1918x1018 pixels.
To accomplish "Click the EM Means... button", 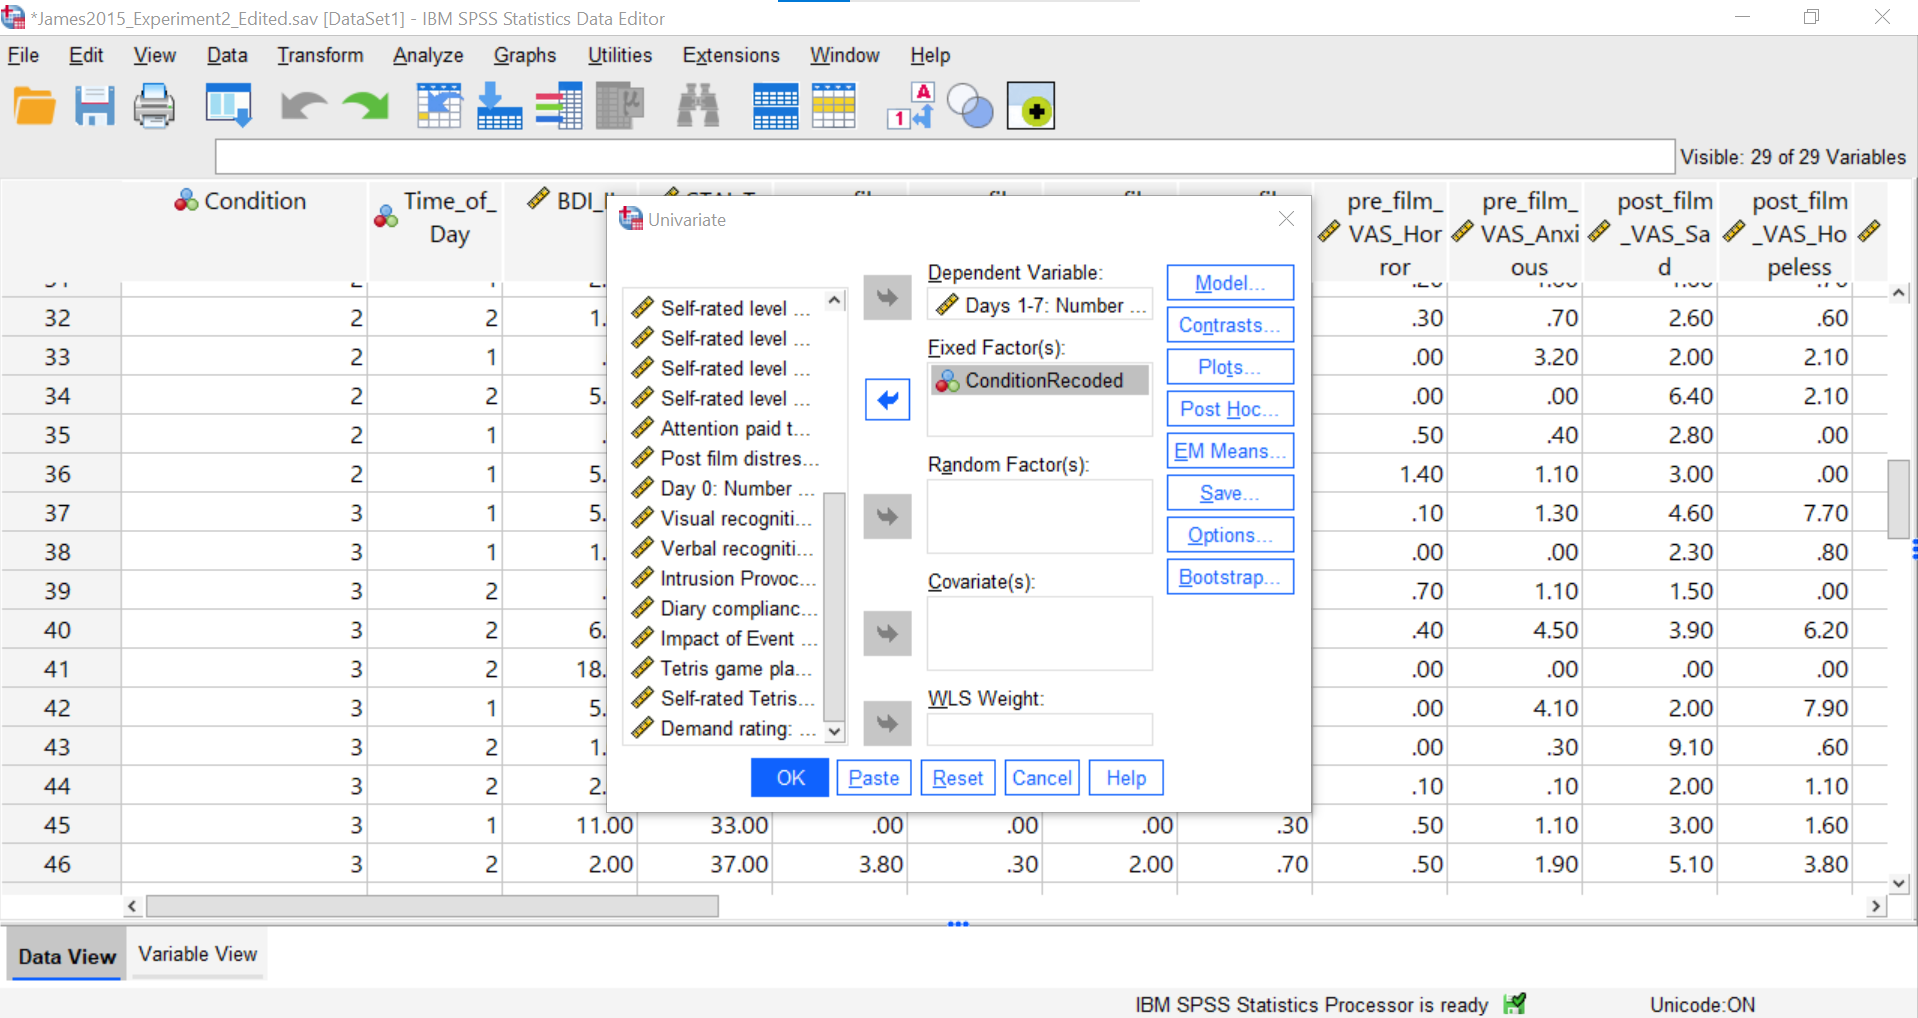I will [1230, 451].
